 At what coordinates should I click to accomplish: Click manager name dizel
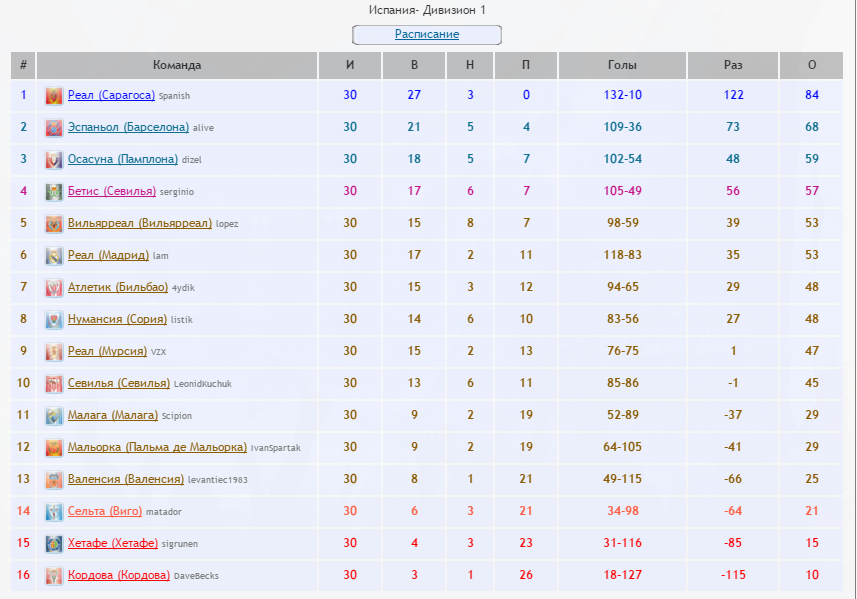[x=192, y=160]
